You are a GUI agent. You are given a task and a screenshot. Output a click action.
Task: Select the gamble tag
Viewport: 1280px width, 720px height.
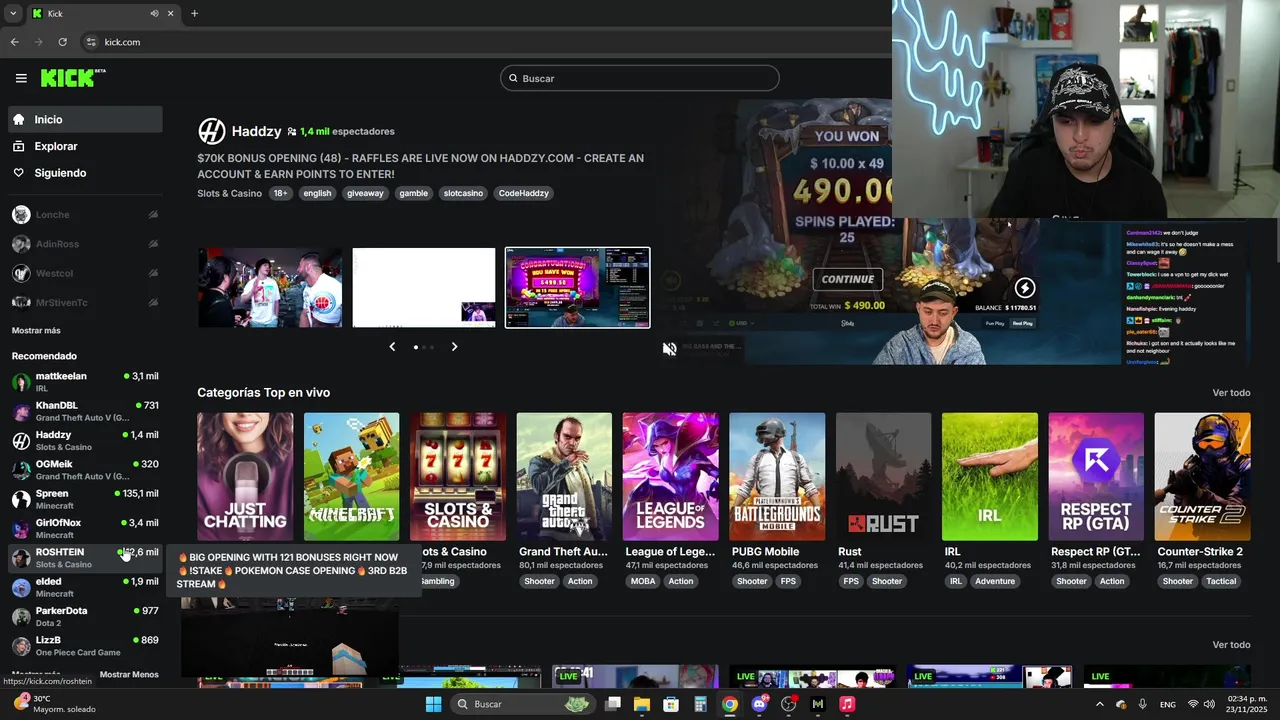(x=413, y=193)
